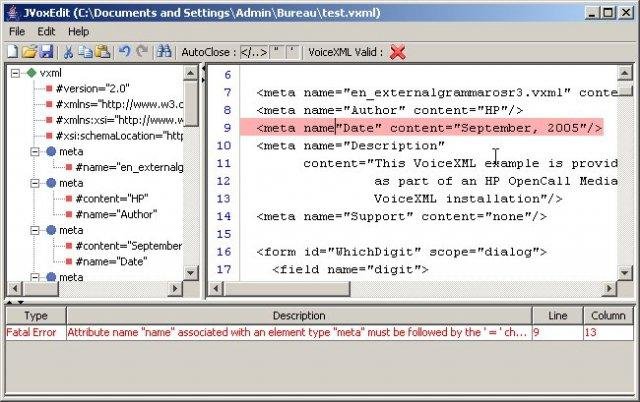Click the red X VoiceXML valid indicator
The width and height of the screenshot is (640, 402).
pos(397,52)
